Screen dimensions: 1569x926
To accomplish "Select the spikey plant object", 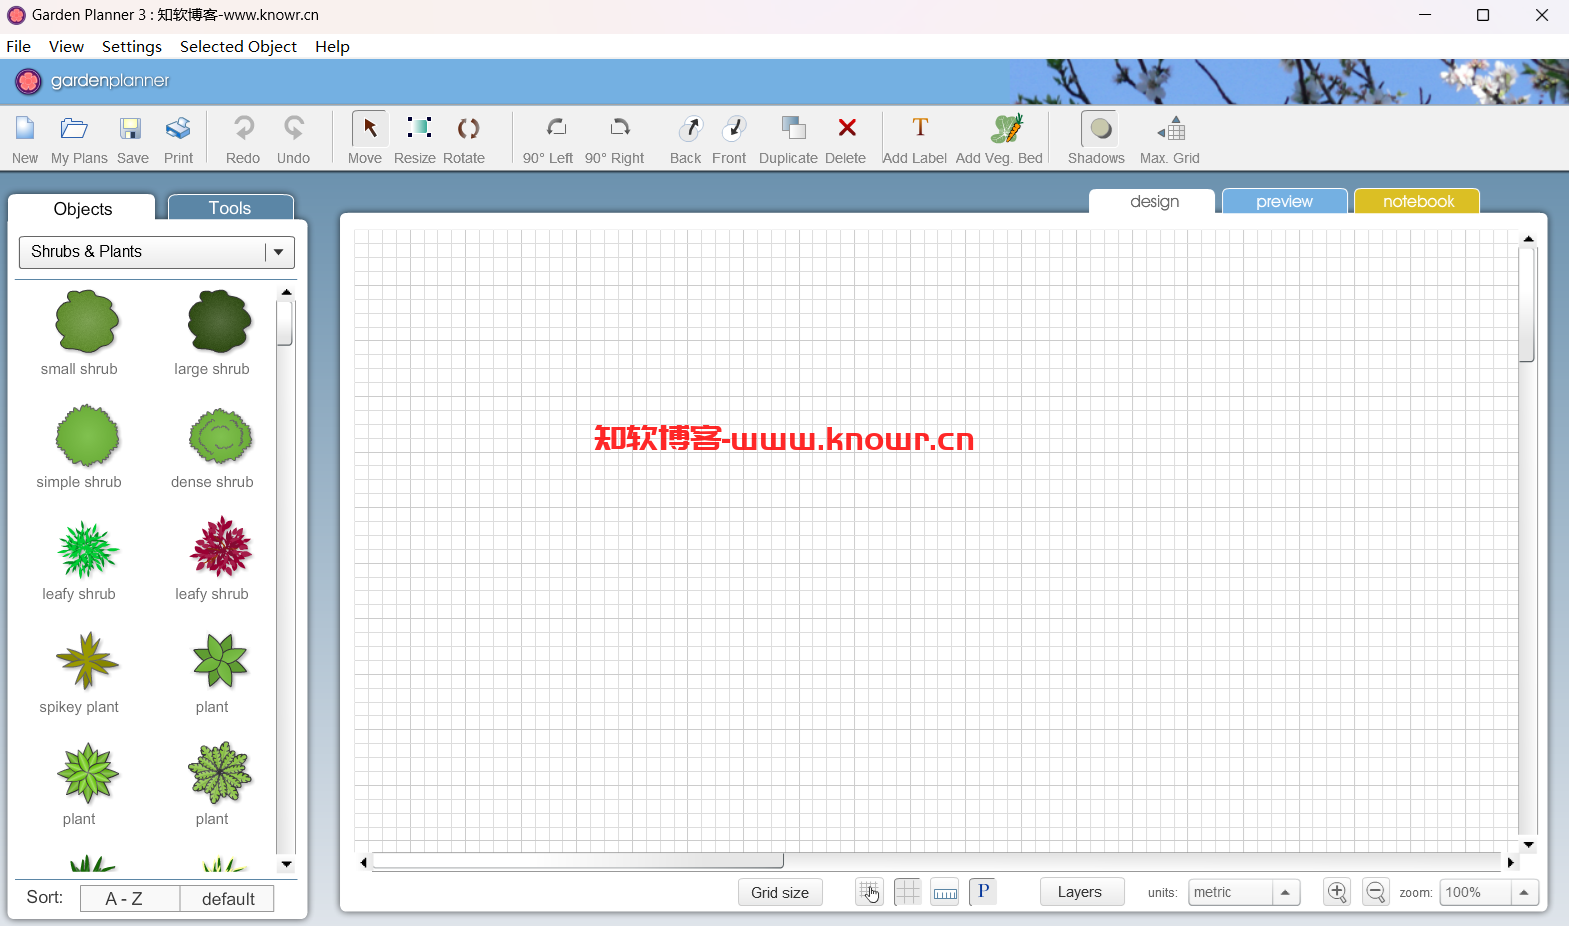I will [87, 661].
